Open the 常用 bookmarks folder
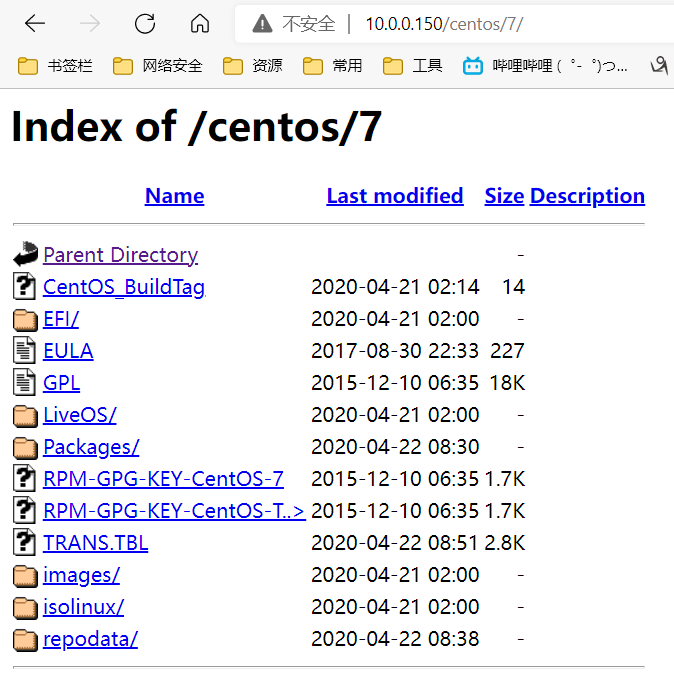The width and height of the screenshot is (674, 687). [333, 66]
